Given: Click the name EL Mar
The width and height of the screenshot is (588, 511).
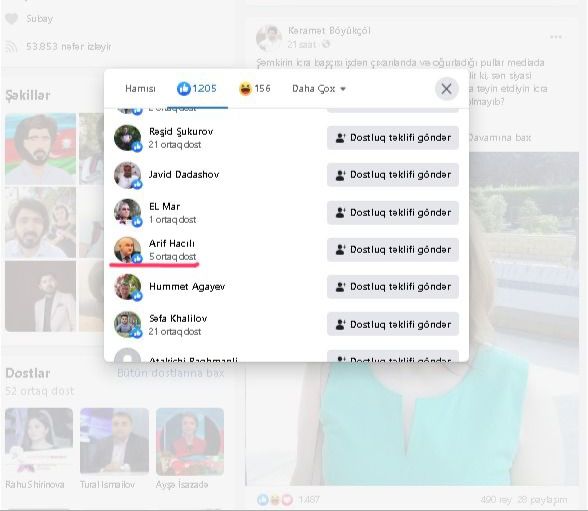Looking at the screenshot, I should (164, 206).
